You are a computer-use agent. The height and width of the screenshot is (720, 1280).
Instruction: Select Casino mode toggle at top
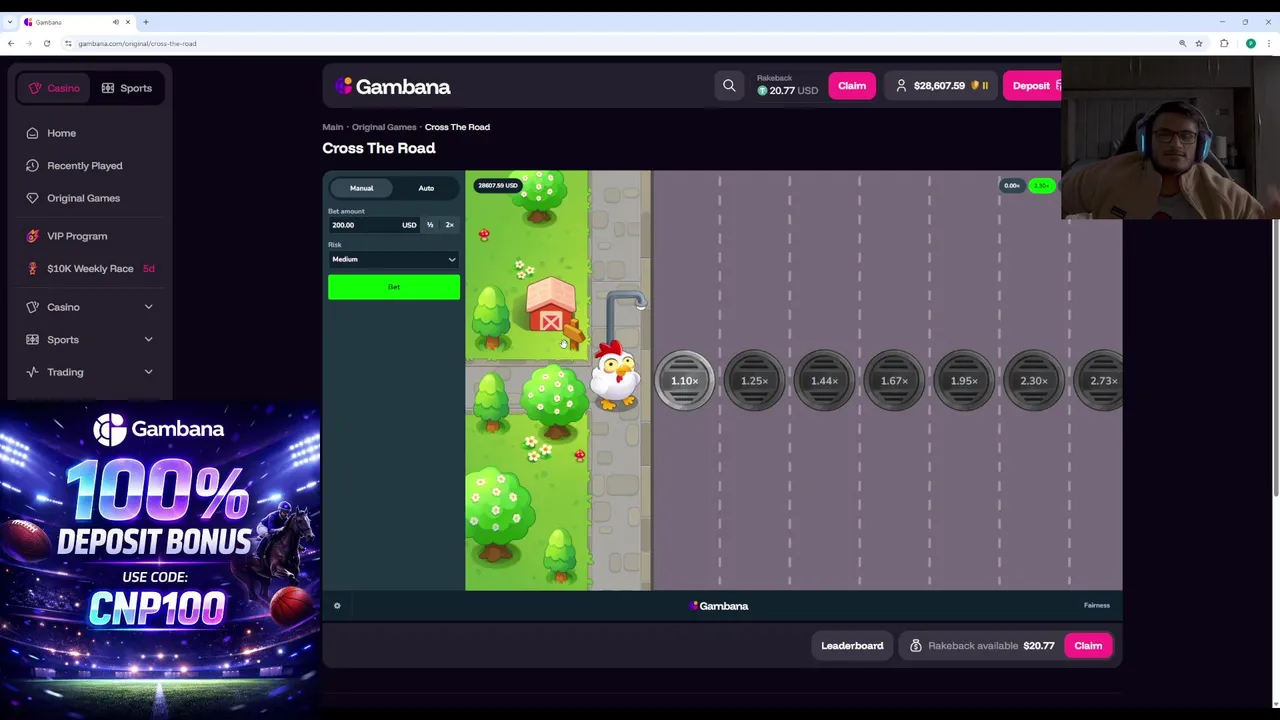point(53,88)
